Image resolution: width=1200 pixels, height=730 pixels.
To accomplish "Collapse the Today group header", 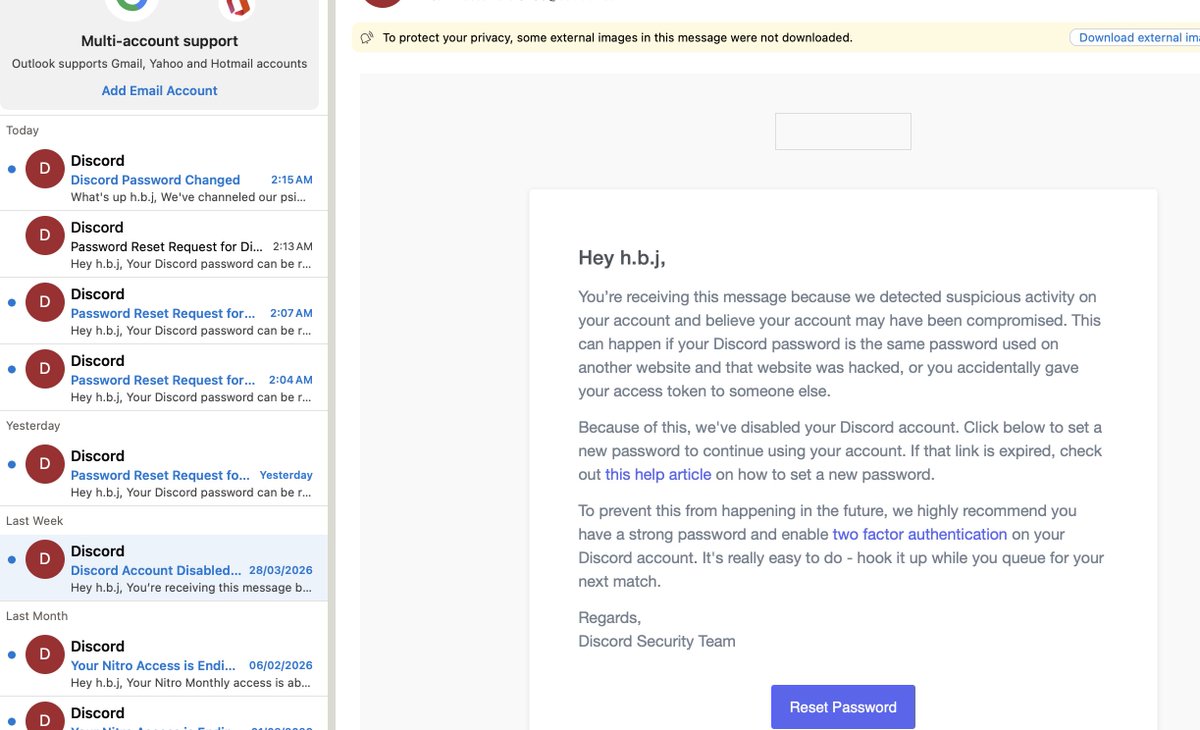I will point(23,130).
